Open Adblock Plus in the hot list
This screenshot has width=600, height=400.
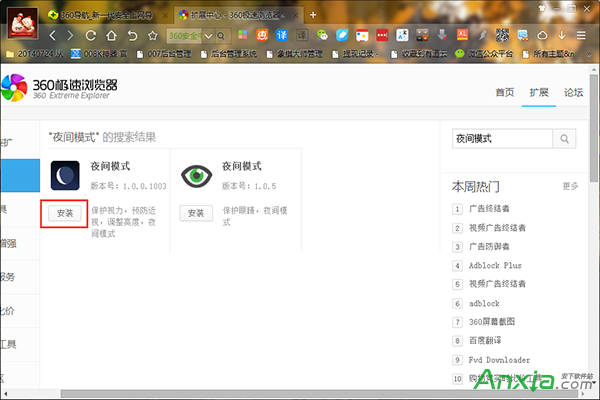tap(495, 265)
